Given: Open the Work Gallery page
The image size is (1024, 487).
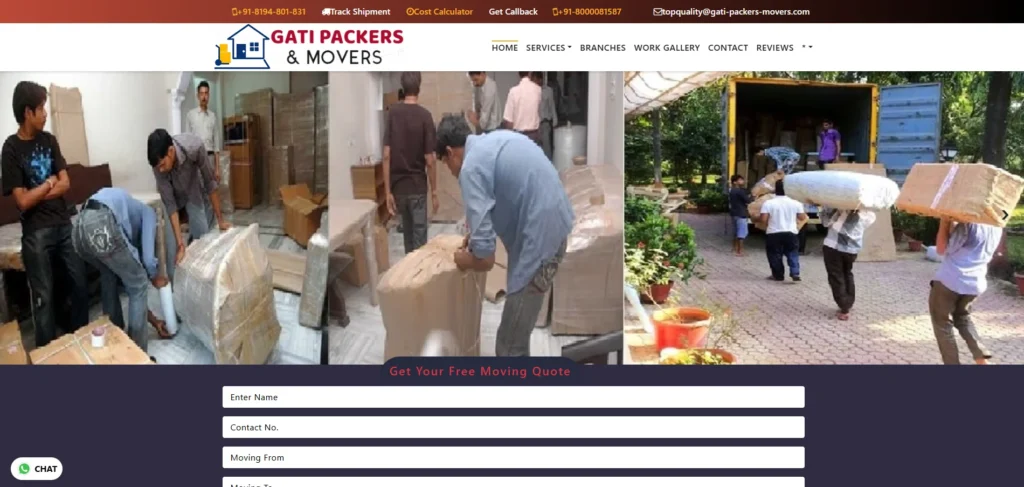Looking at the screenshot, I should [667, 48].
